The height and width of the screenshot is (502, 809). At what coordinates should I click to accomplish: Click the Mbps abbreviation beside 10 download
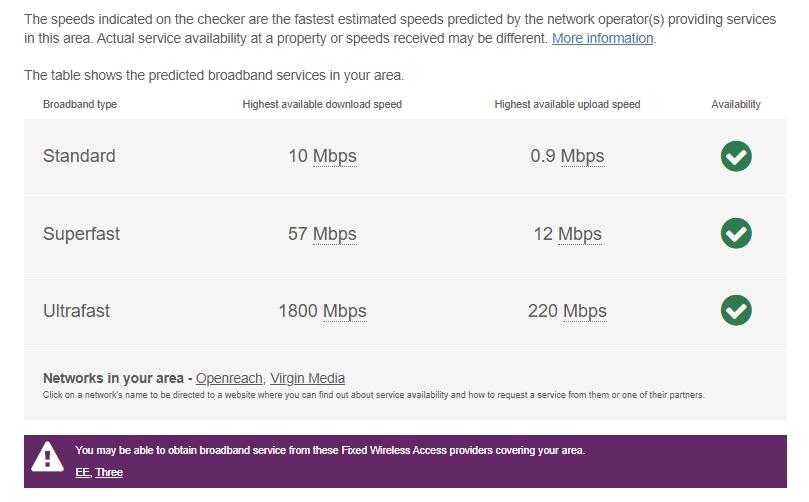pos(334,156)
